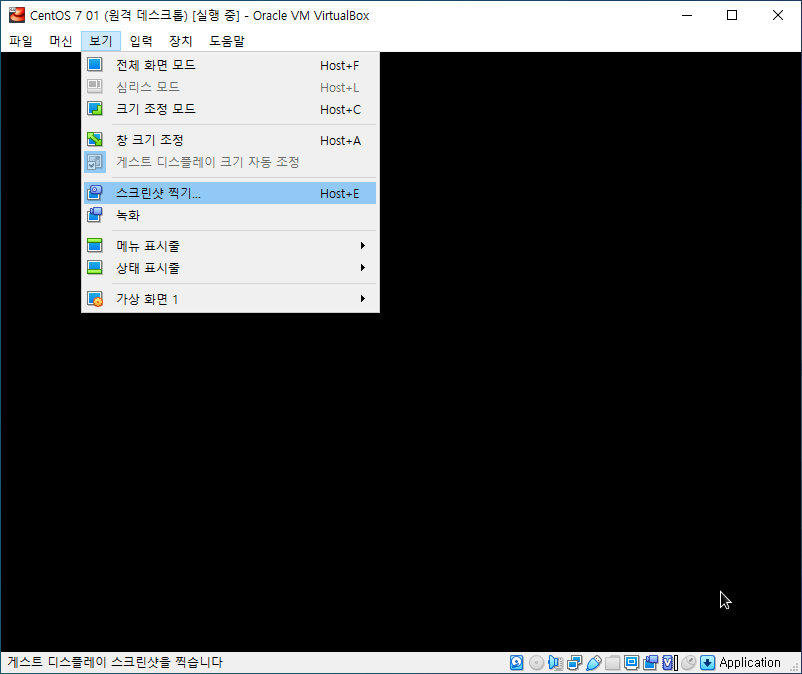Open the 도움말 menu

227,41
